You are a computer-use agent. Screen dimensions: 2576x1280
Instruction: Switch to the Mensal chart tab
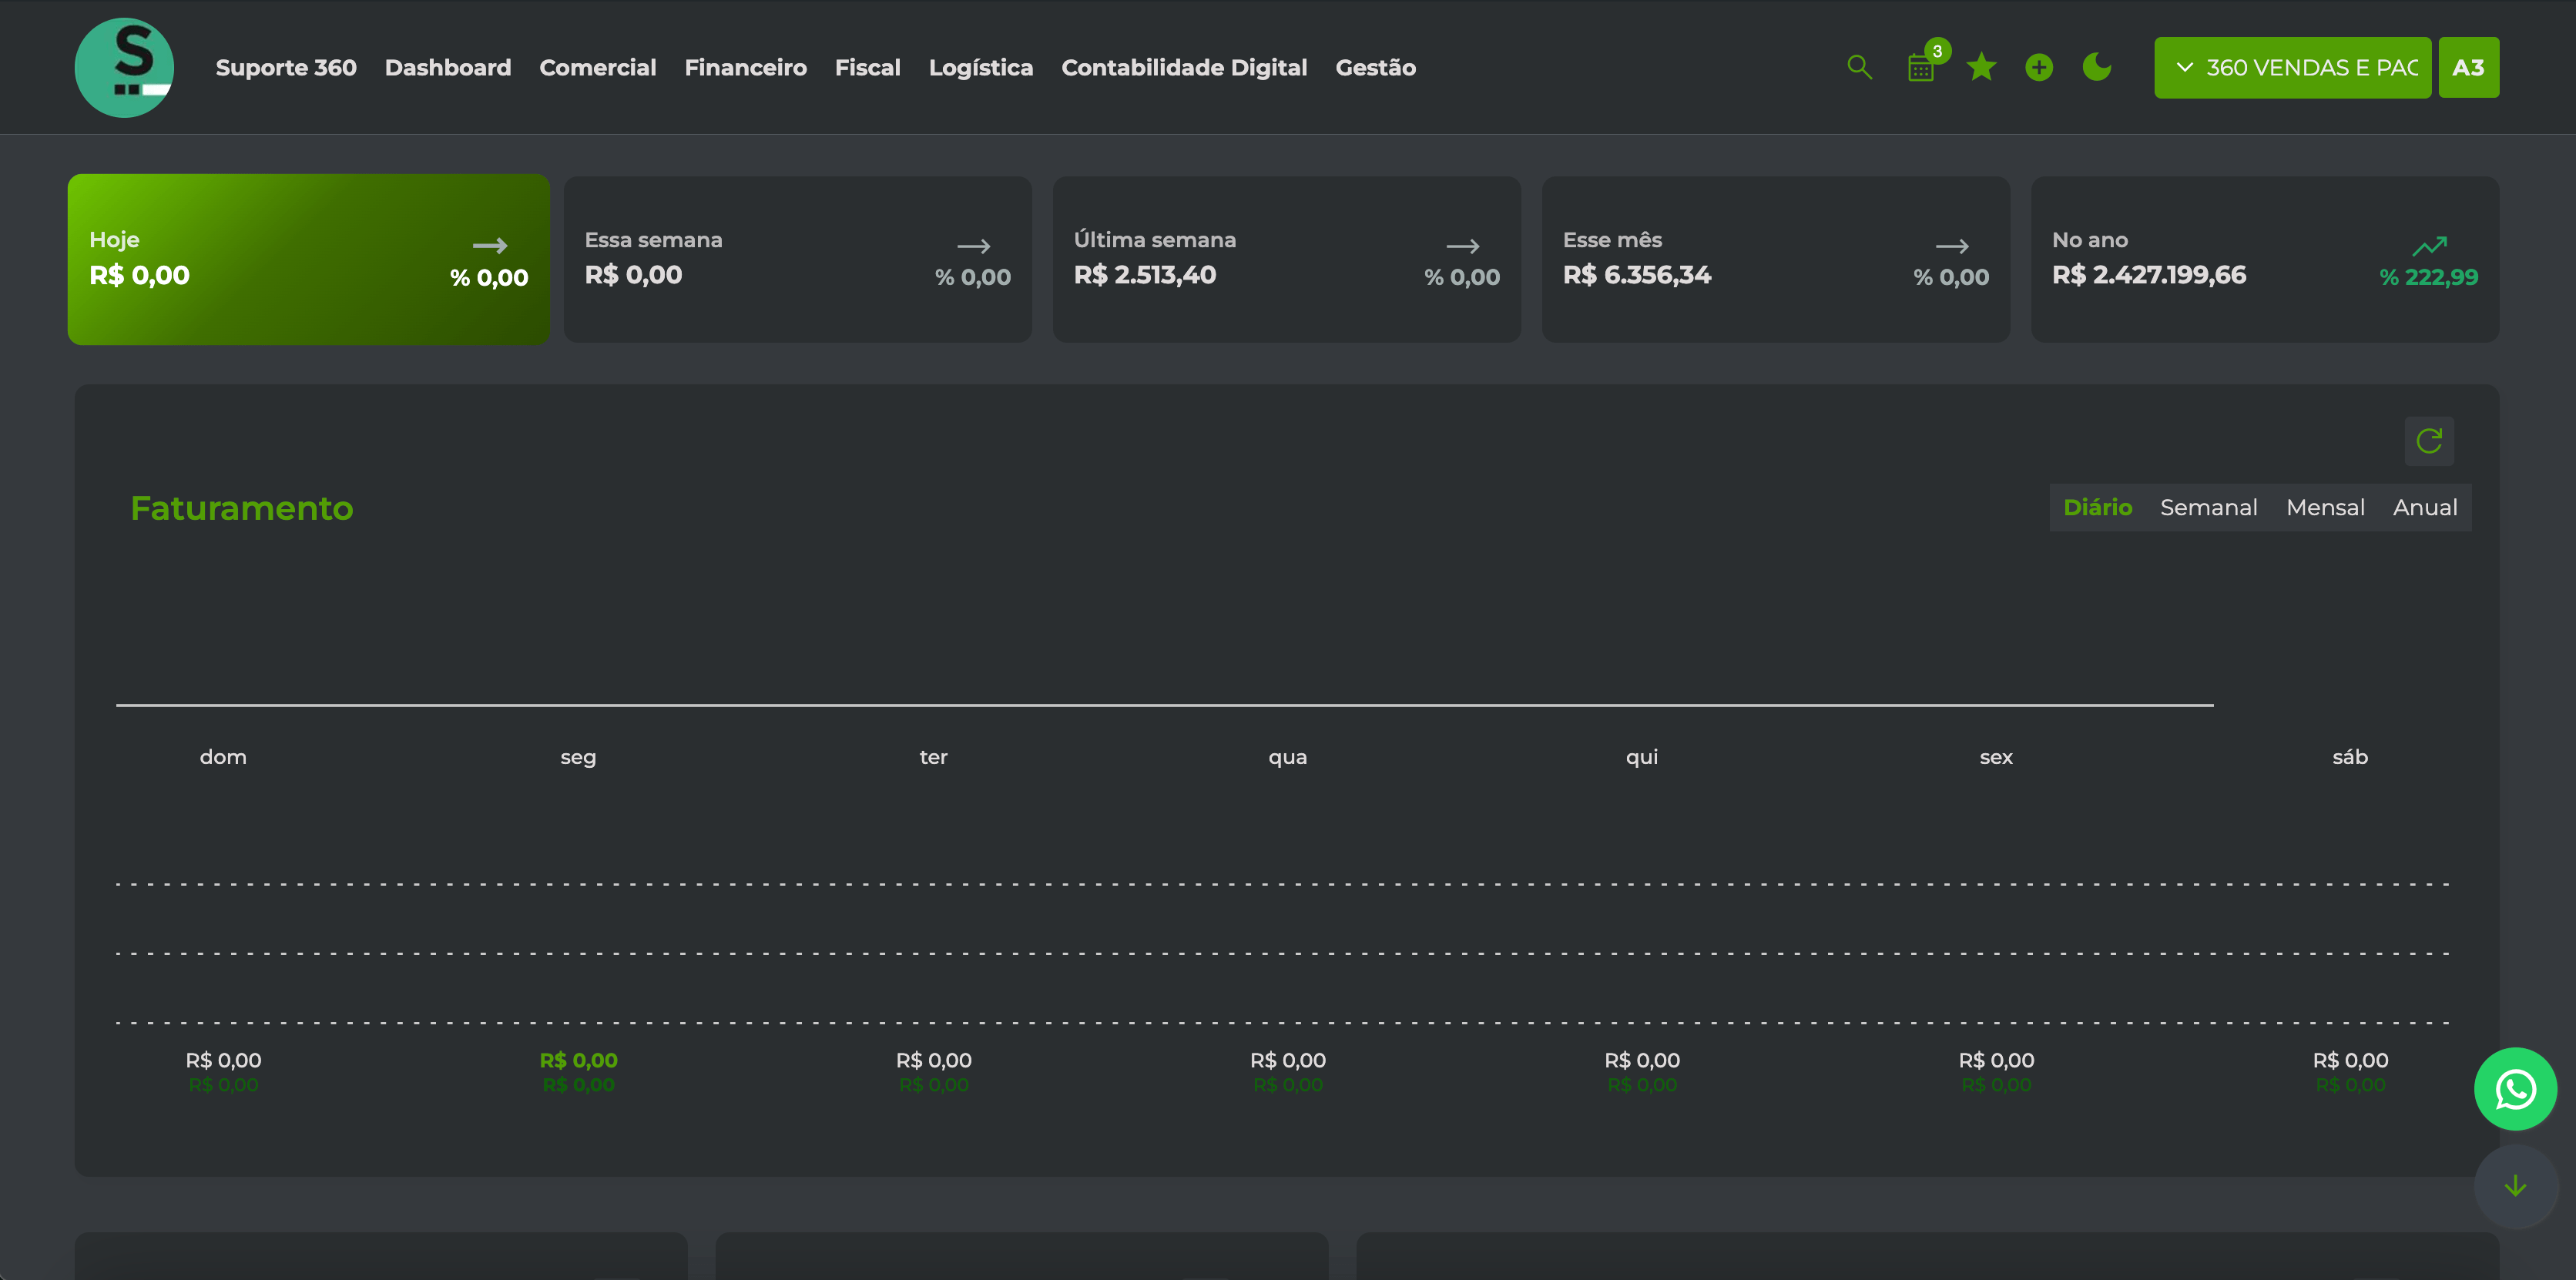(x=2325, y=507)
